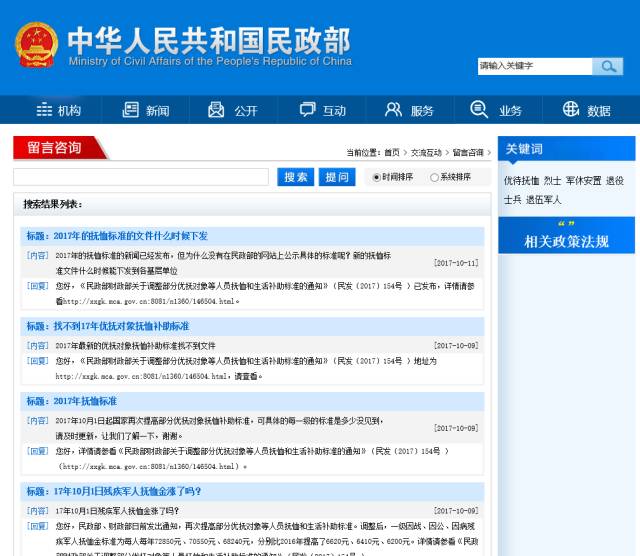Image resolution: width=640 pixels, height=556 pixels.
Task: Click the national emblem logo
Action: tap(36, 45)
